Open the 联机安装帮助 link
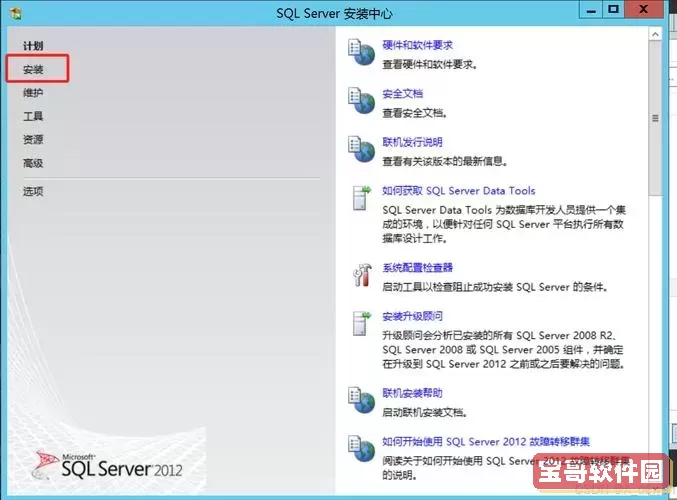This screenshot has height=500, width=677. [x=412, y=393]
